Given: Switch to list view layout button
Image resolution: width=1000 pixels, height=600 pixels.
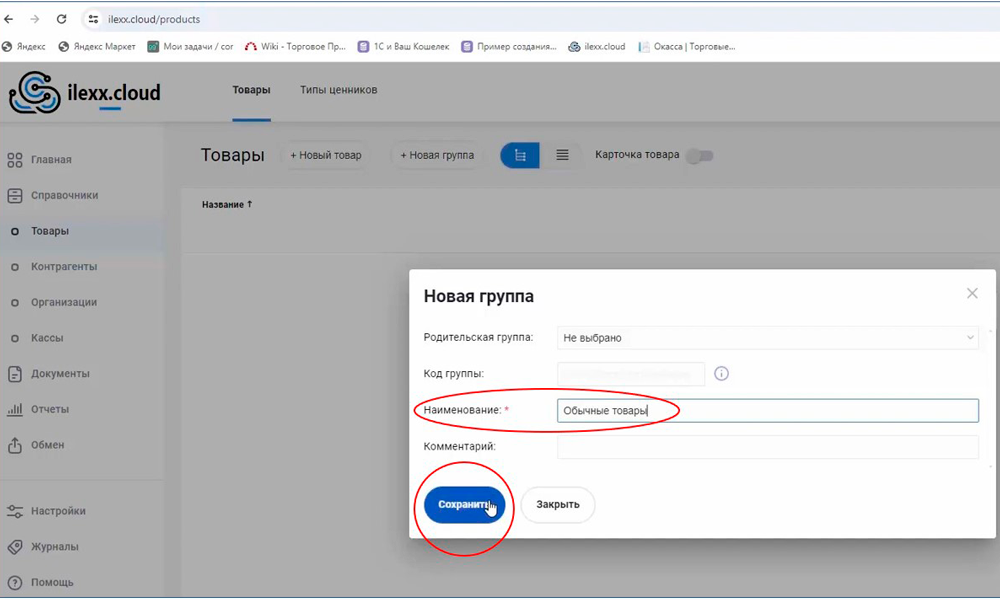Looking at the screenshot, I should coord(562,155).
